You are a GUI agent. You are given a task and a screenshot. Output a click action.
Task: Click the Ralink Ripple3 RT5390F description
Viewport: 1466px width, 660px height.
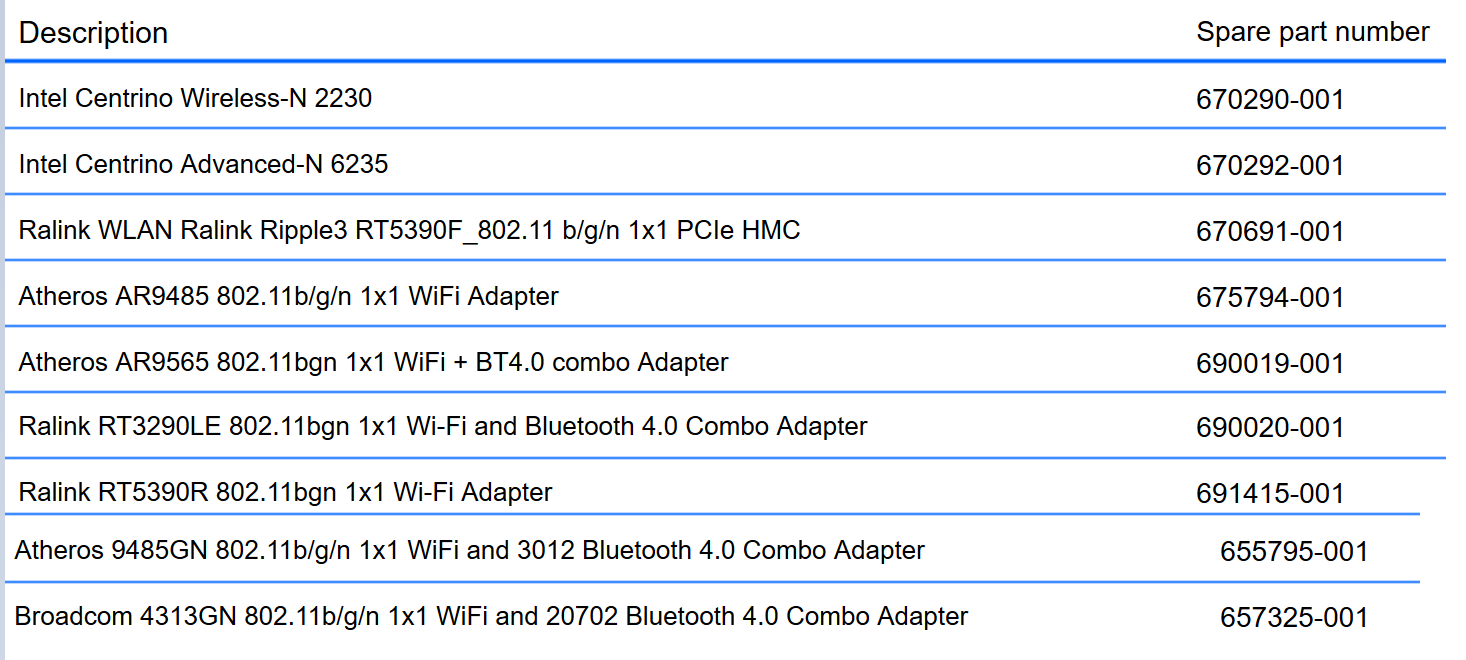click(409, 231)
